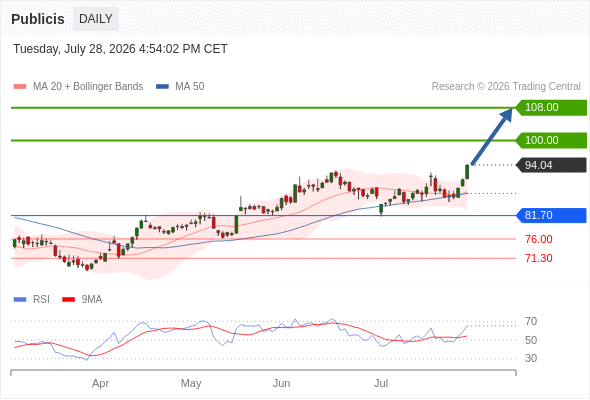The width and height of the screenshot is (590, 400).
Task: Click the RSI legend label
Action: coord(41,300)
